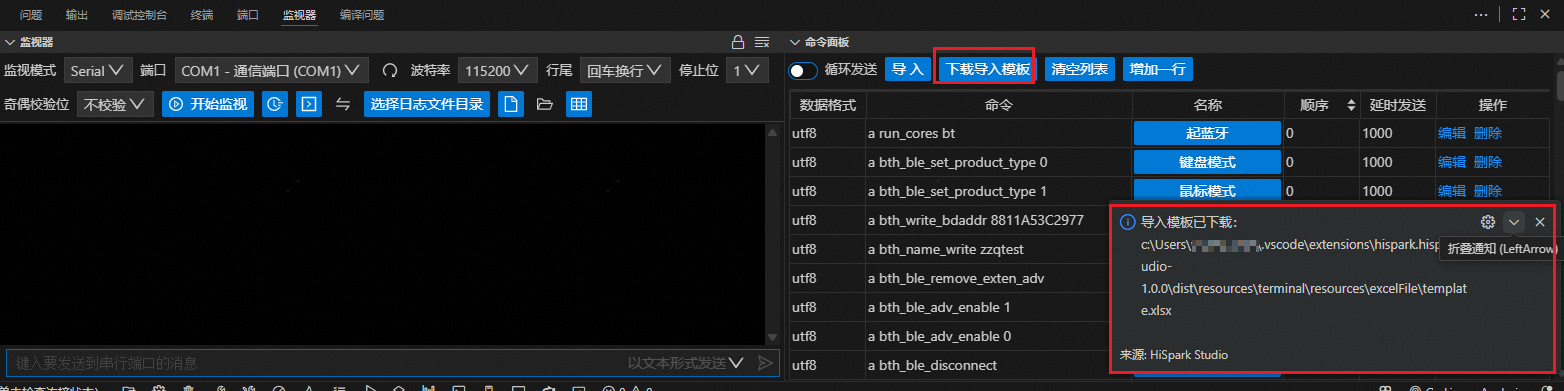Image resolution: width=1564 pixels, height=391 pixels.
Task: Click 编辑 in the a run_cores bt row
Action: pyautogui.click(x=1452, y=133)
